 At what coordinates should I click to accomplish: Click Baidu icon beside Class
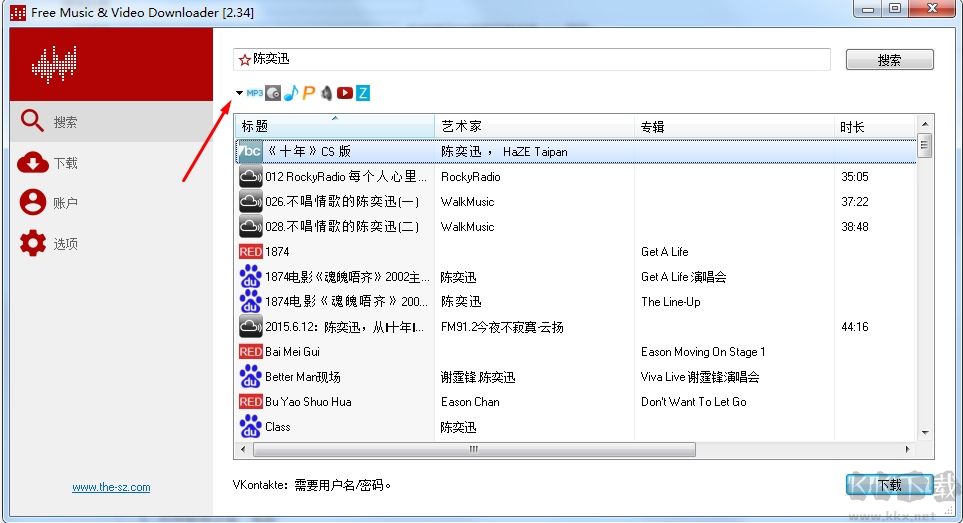coord(251,427)
